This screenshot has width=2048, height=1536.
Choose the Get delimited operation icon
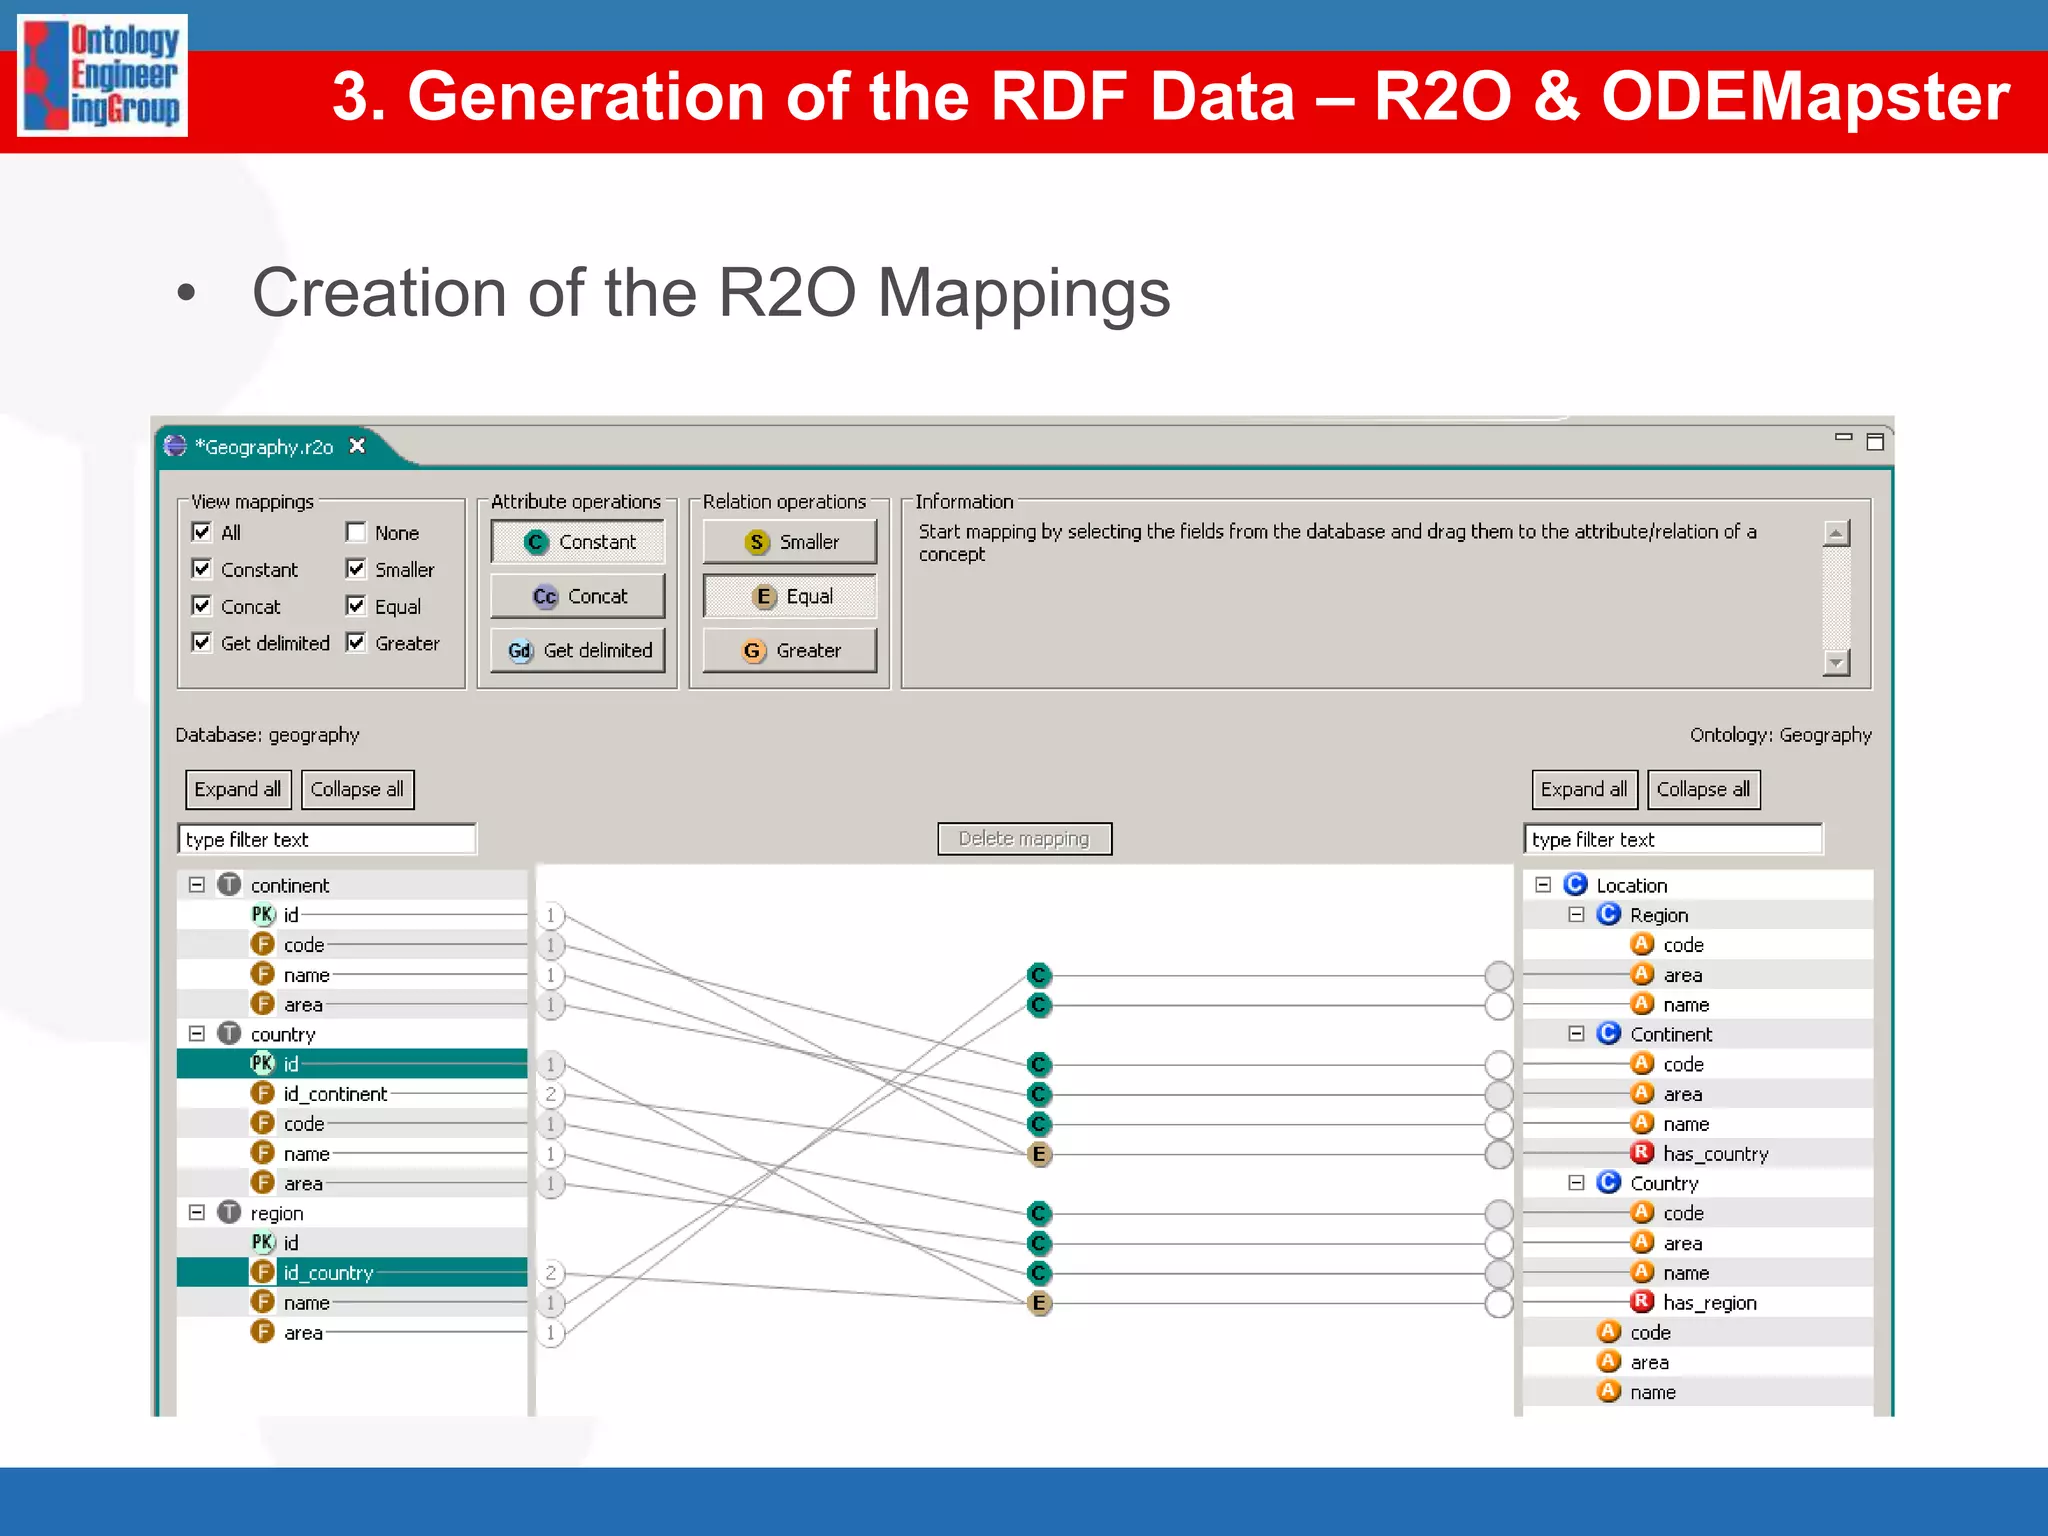(520, 651)
